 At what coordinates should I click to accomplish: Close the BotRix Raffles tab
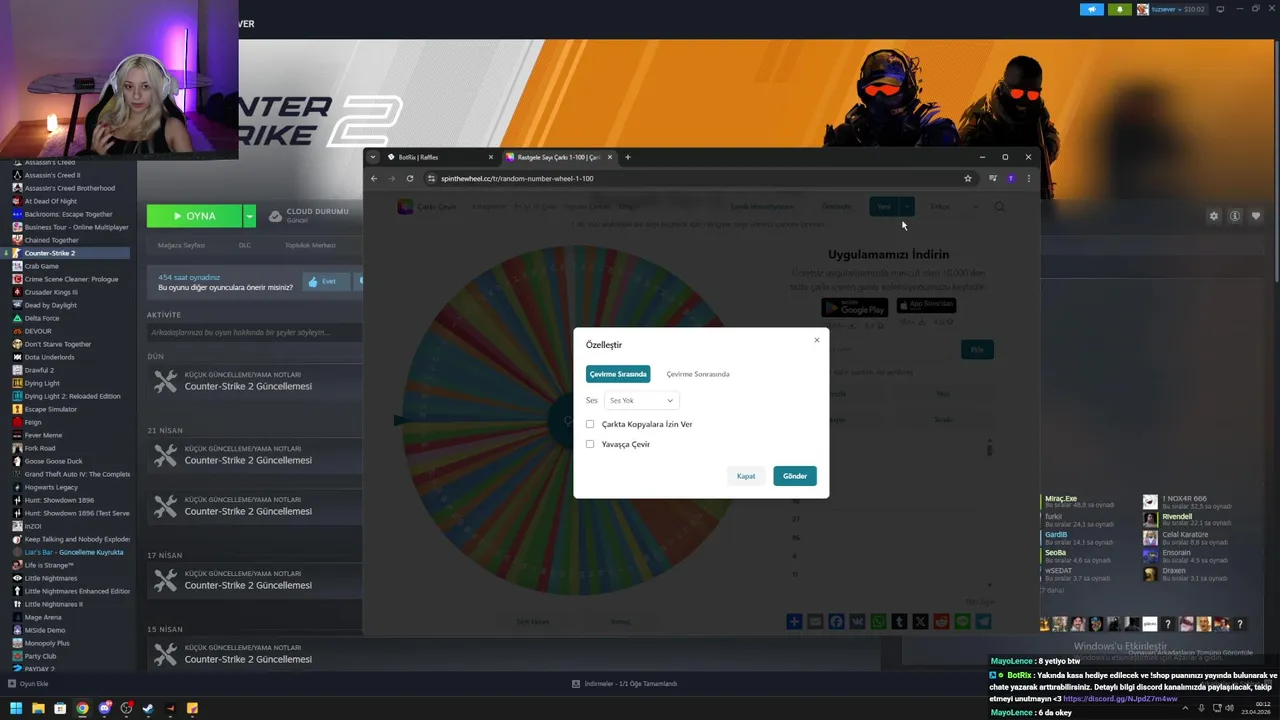tap(491, 157)
